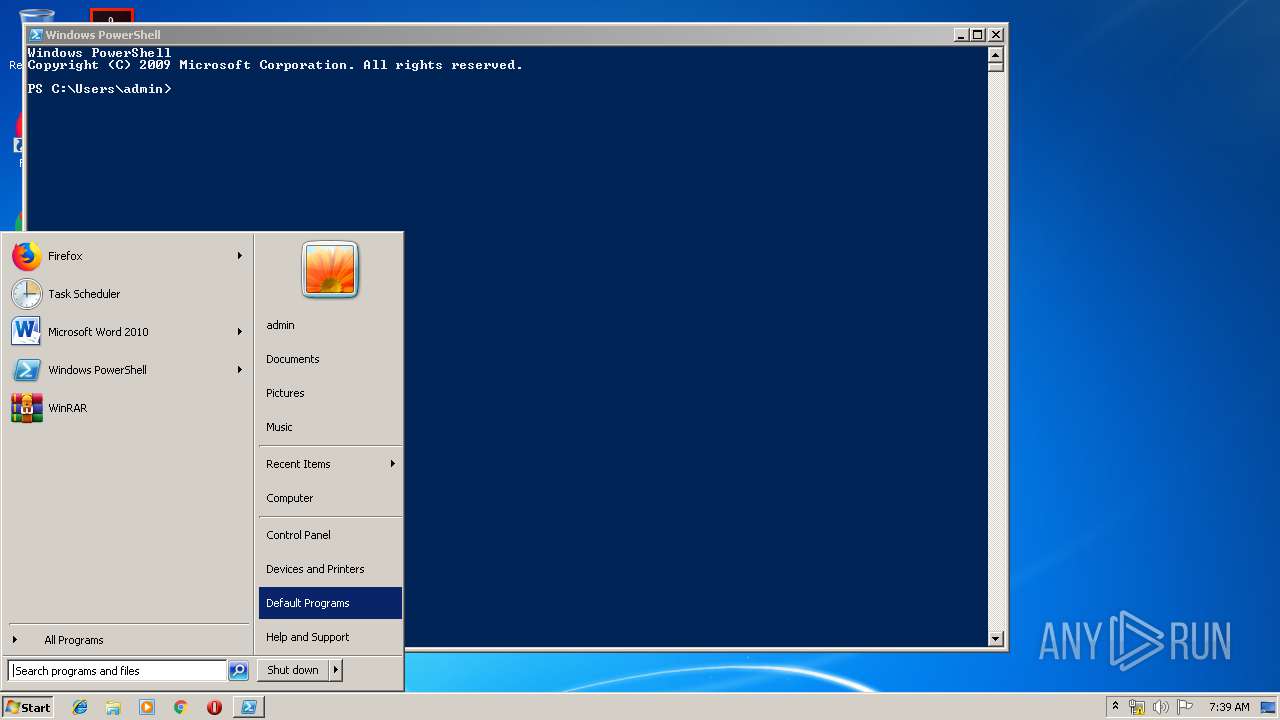The height and width of the screenshot is (720, 1280).
Task: Click the search magnifier button
Action: [x=238, y=671]
